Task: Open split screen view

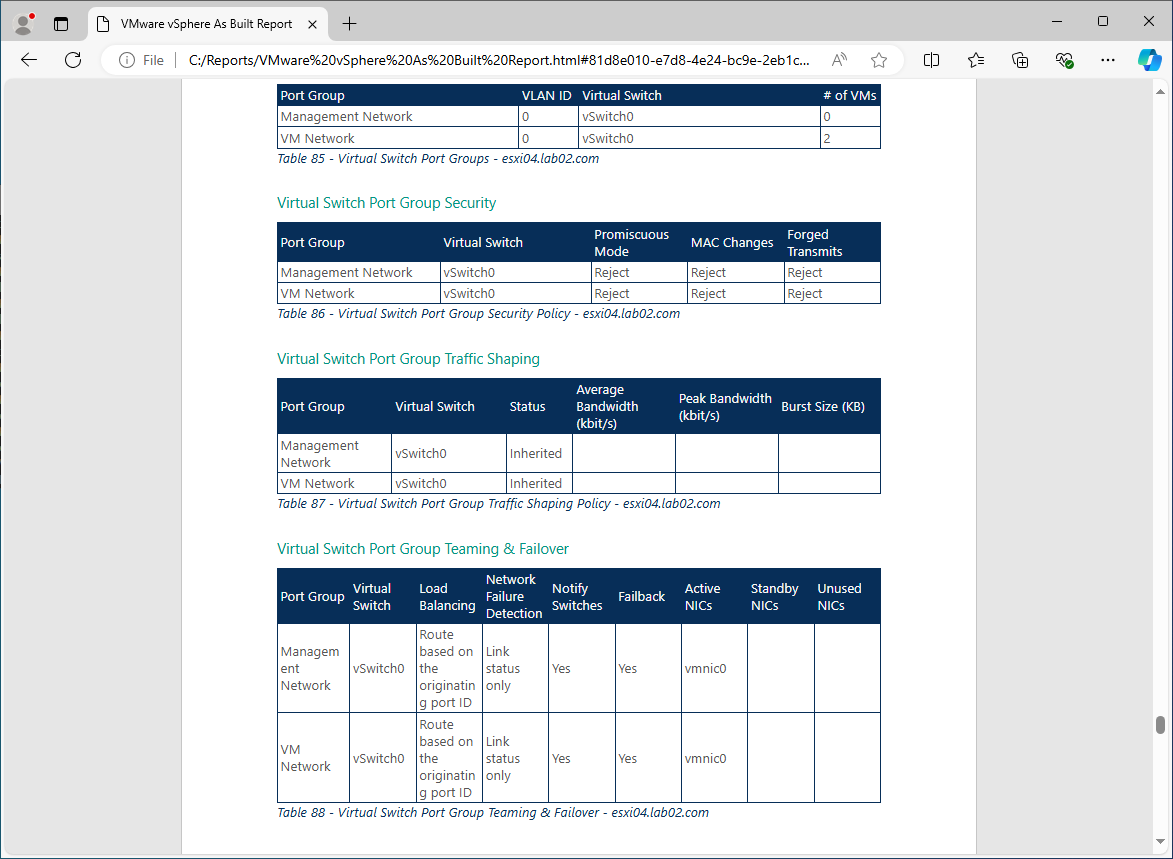Action: (931, 60)
